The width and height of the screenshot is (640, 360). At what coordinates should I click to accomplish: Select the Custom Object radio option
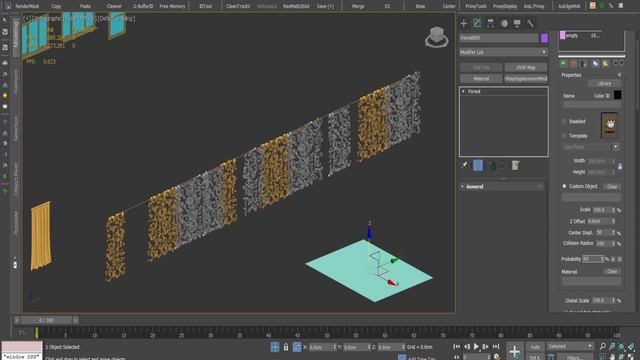click(x=564, y=186)
